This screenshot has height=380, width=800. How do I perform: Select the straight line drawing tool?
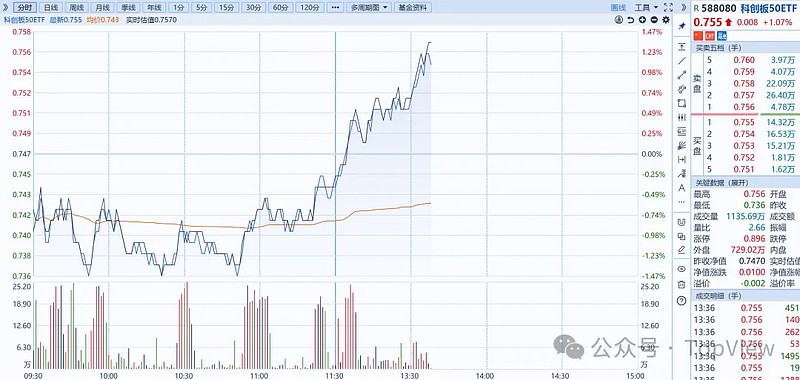[x=681, y=61]
